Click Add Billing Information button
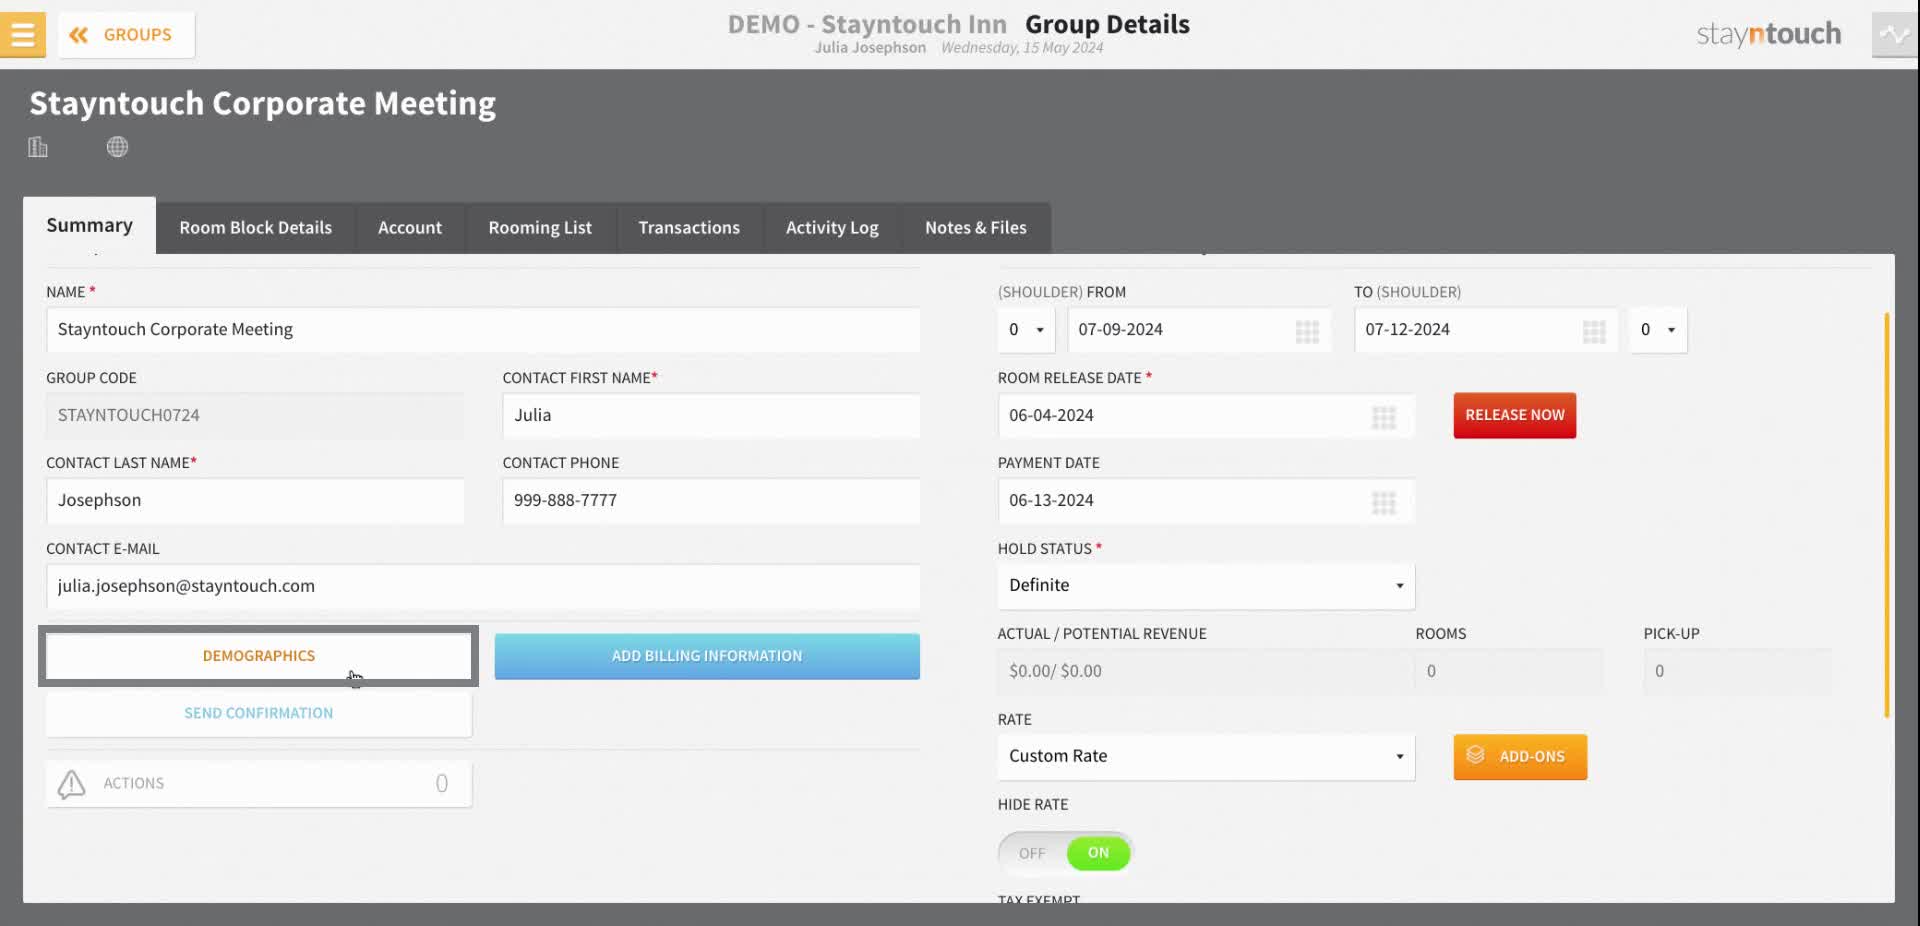The height and width of the screenshot is (926, 1920). [x=707, y=656]
